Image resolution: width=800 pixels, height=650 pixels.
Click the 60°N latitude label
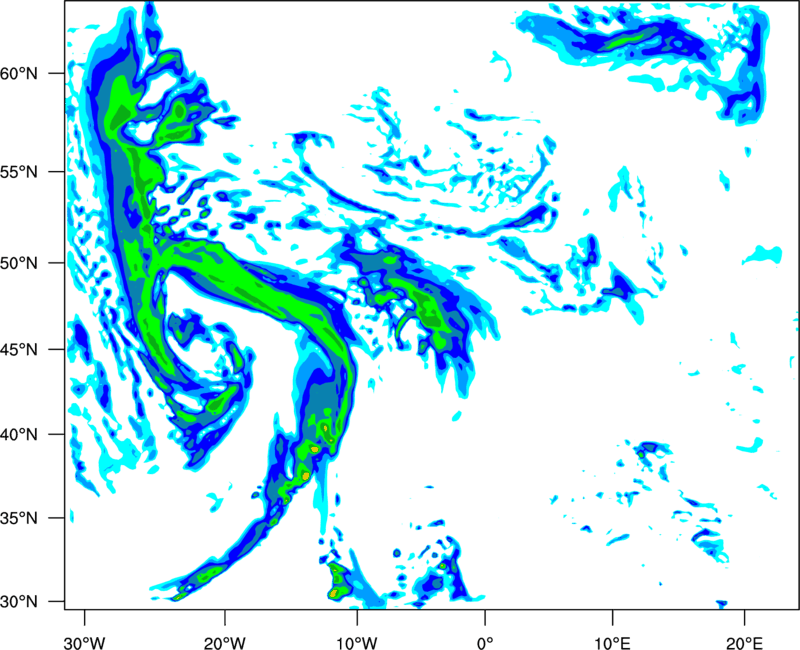[19, 74]
